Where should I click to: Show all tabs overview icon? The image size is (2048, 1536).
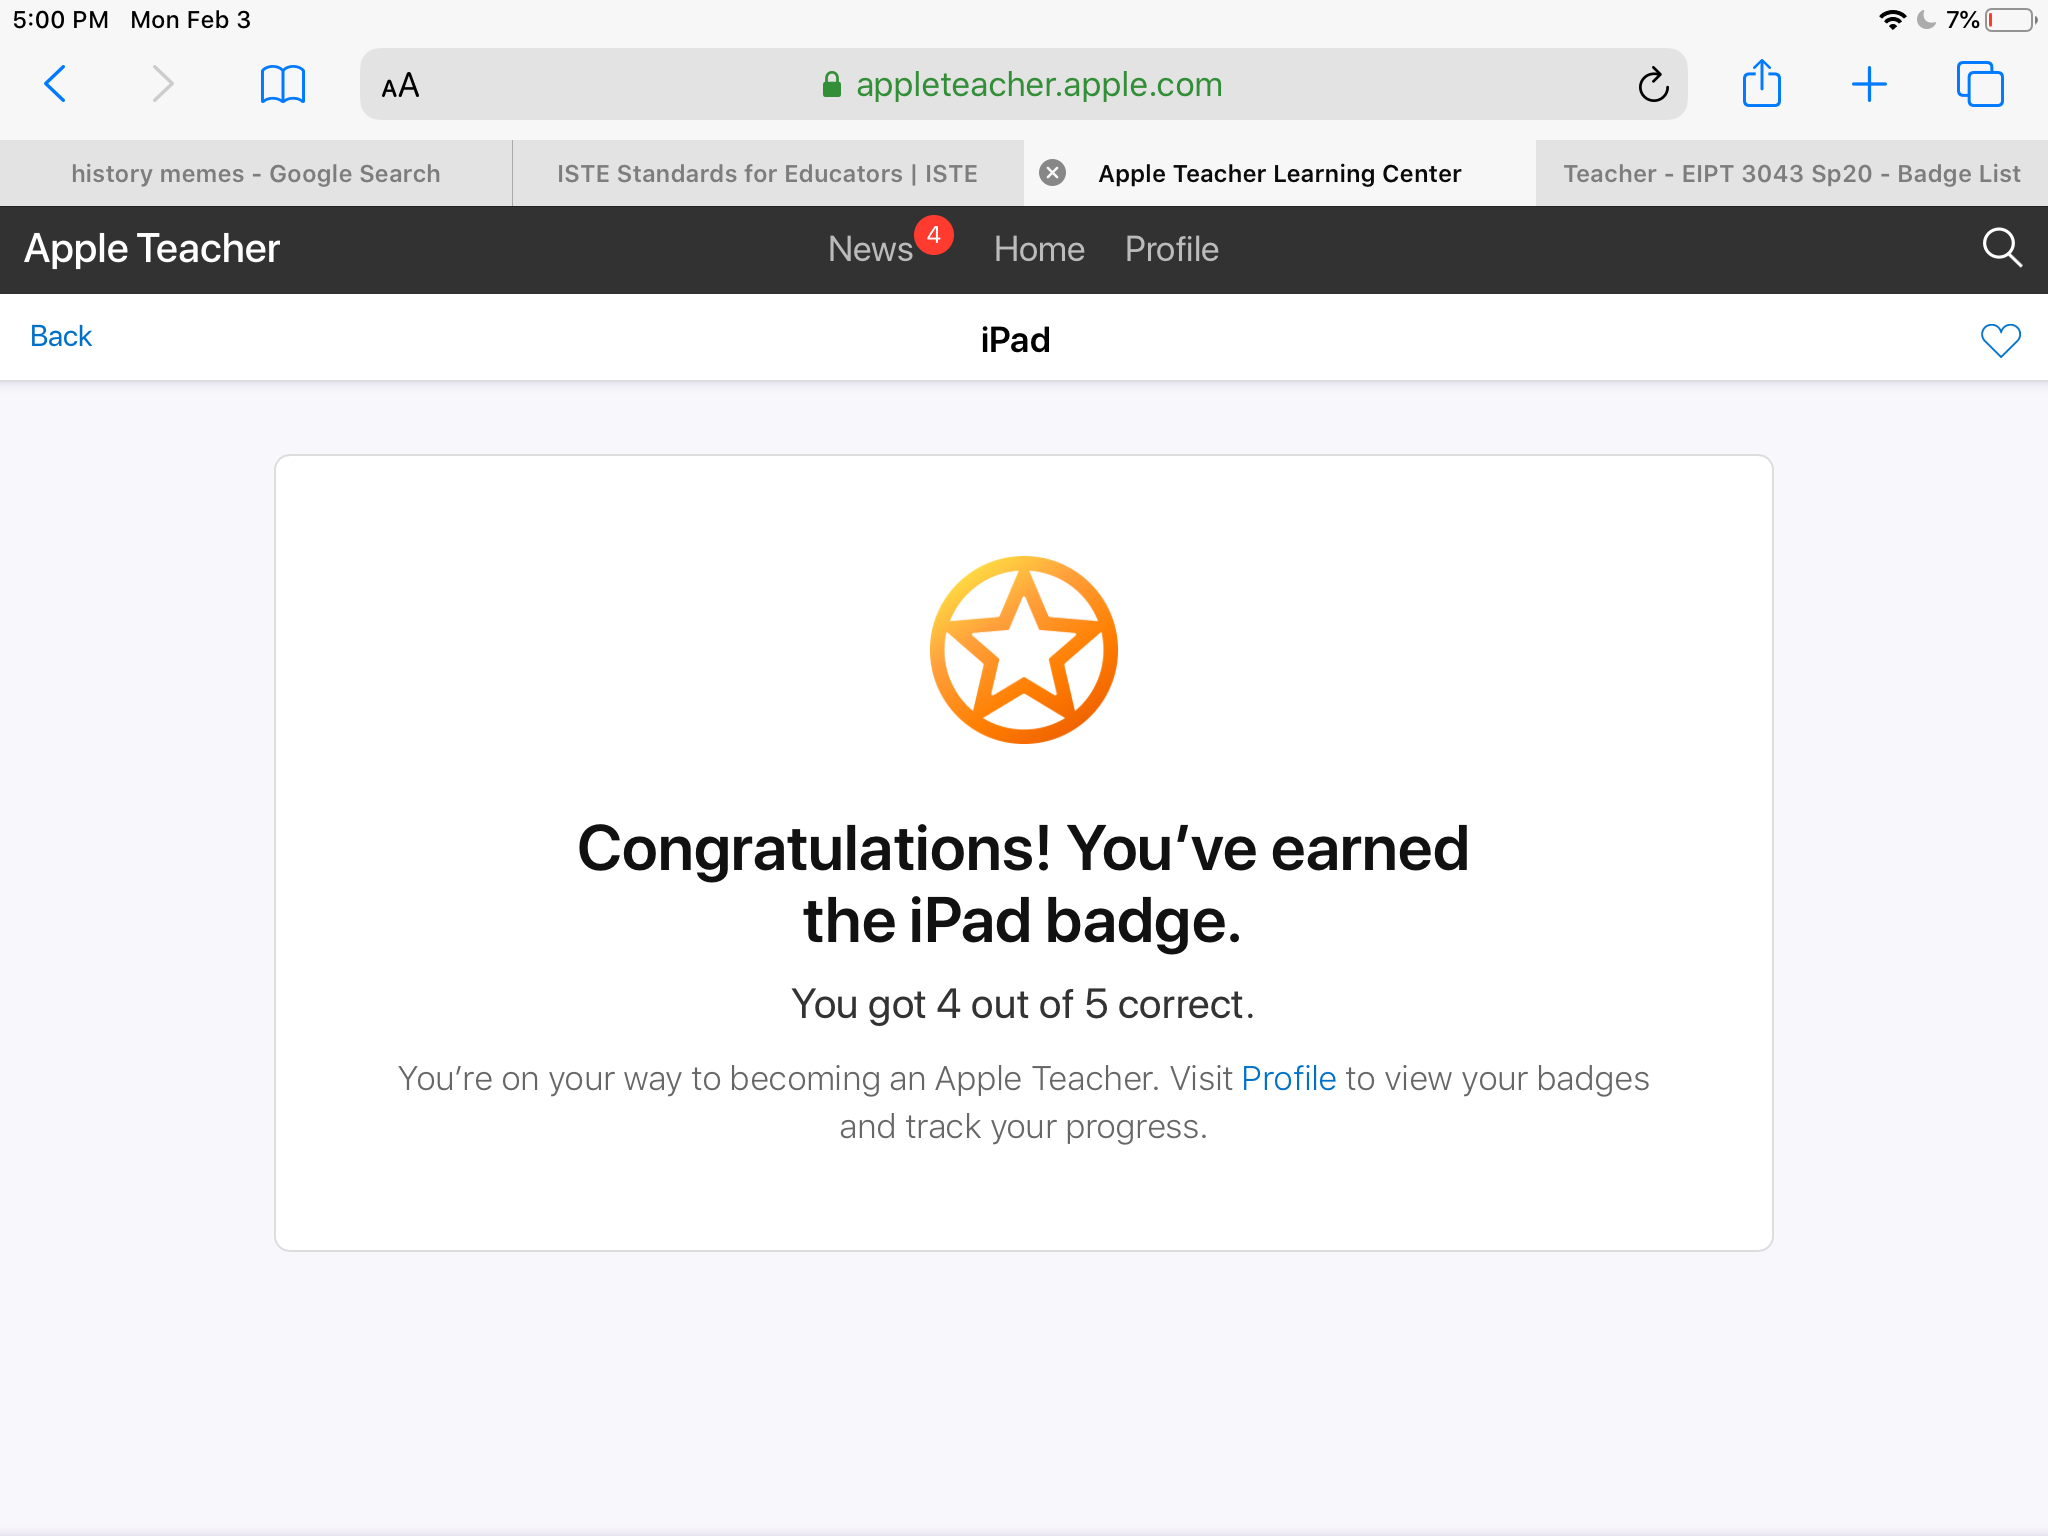point(1979,84)
